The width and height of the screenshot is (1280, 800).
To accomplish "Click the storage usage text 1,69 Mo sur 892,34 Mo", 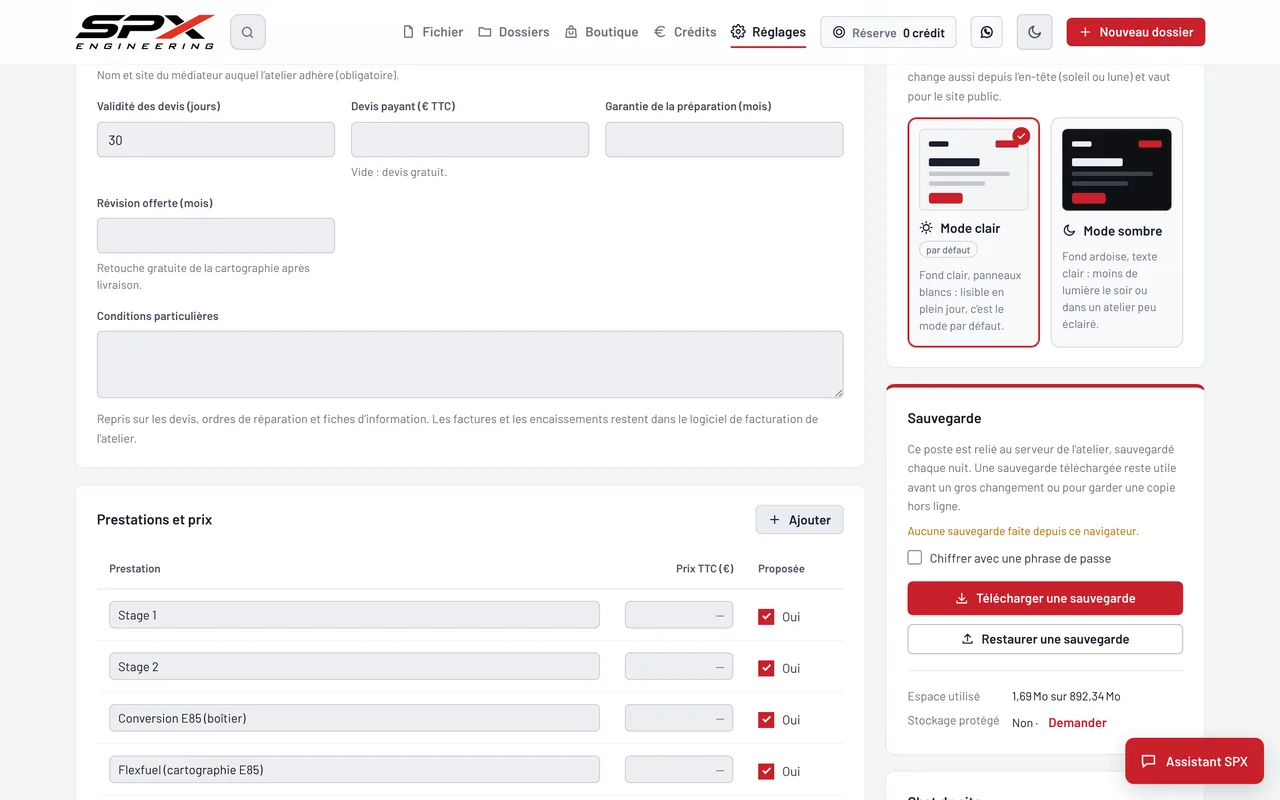I will [x=1066, y=697].
